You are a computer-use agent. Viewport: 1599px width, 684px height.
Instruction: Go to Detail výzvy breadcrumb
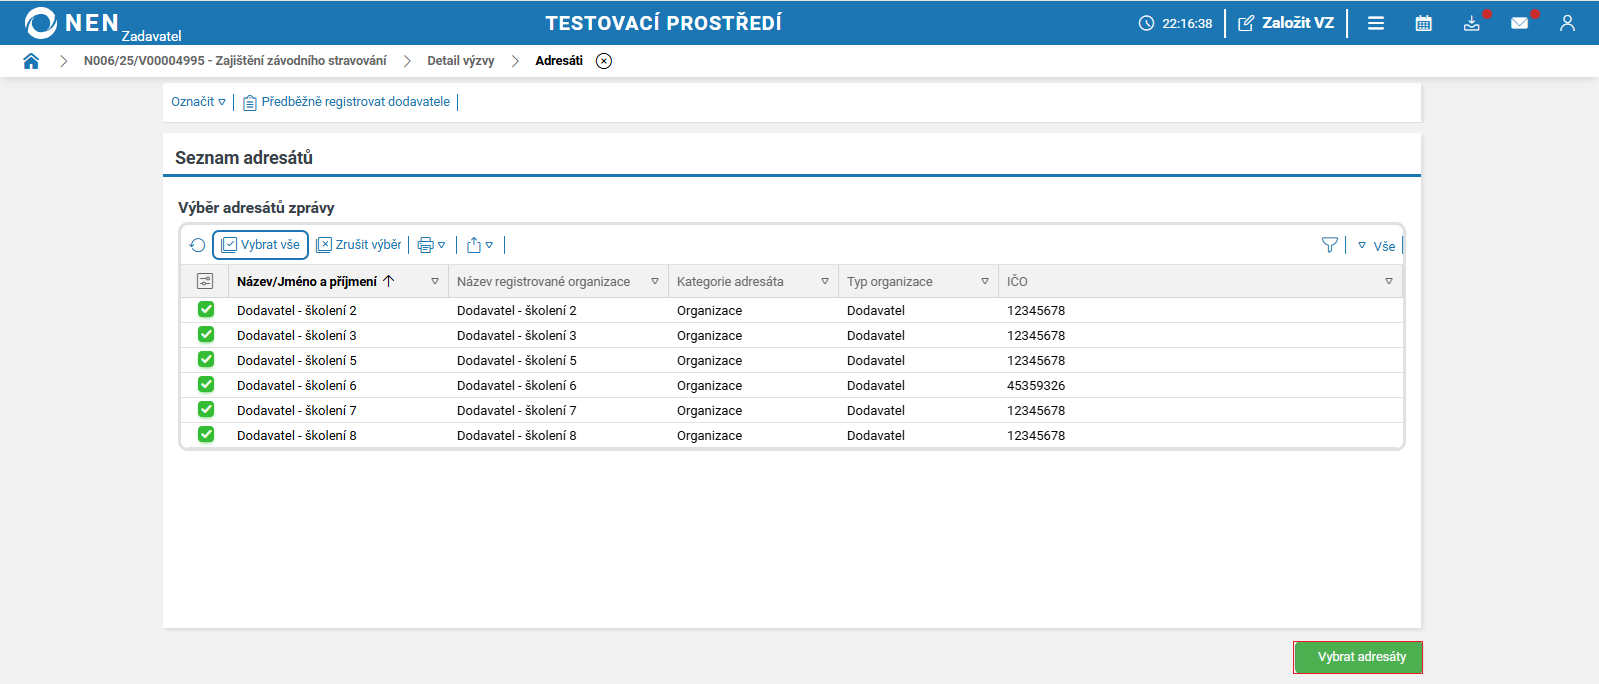coord(460,61)
